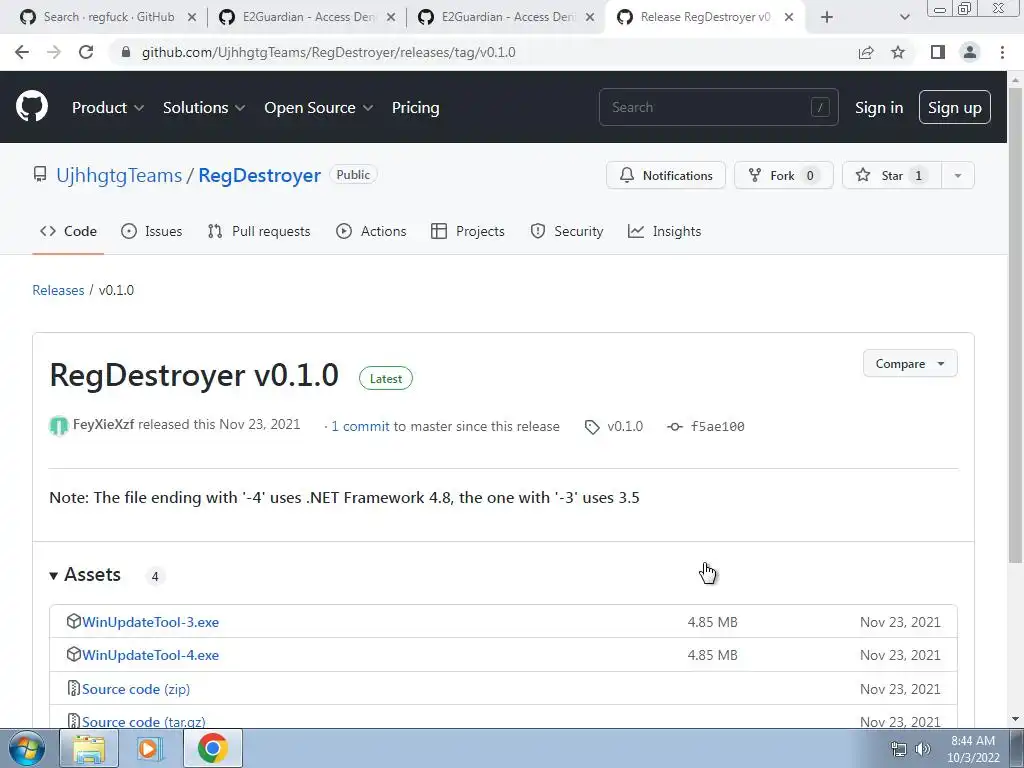Open the taskbar clock and date

(x=973, y=749)
